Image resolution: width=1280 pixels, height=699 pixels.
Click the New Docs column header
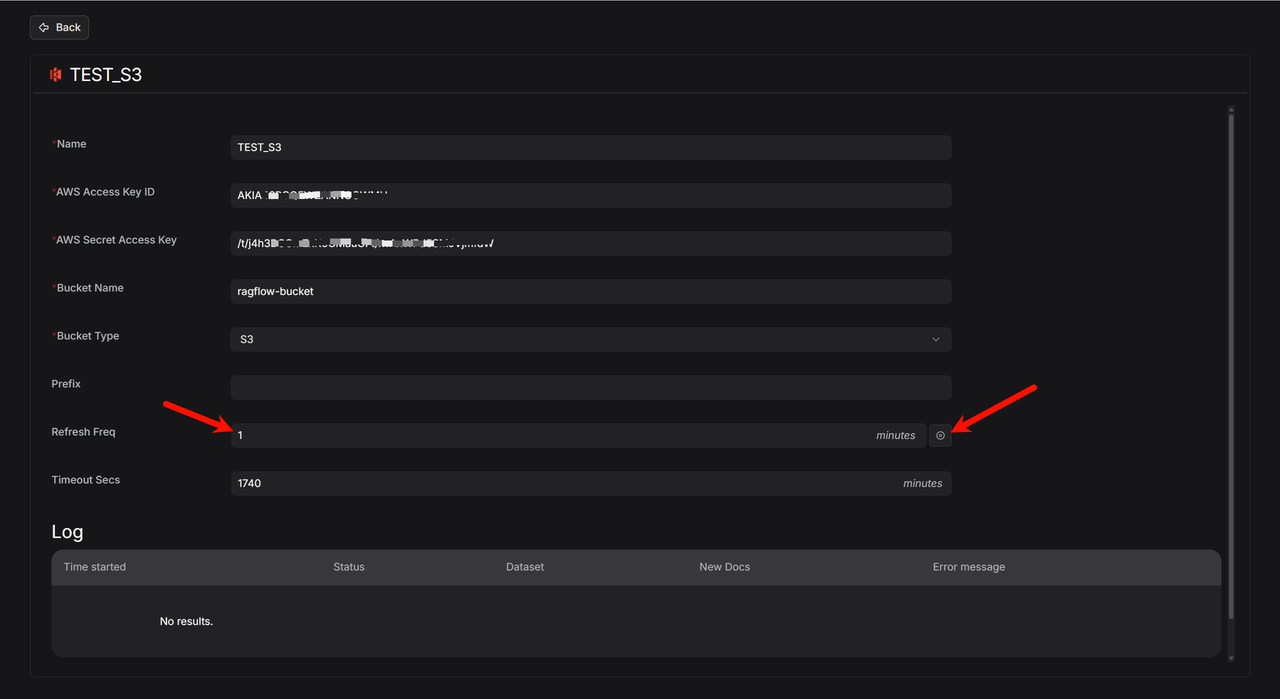point(724,567)
